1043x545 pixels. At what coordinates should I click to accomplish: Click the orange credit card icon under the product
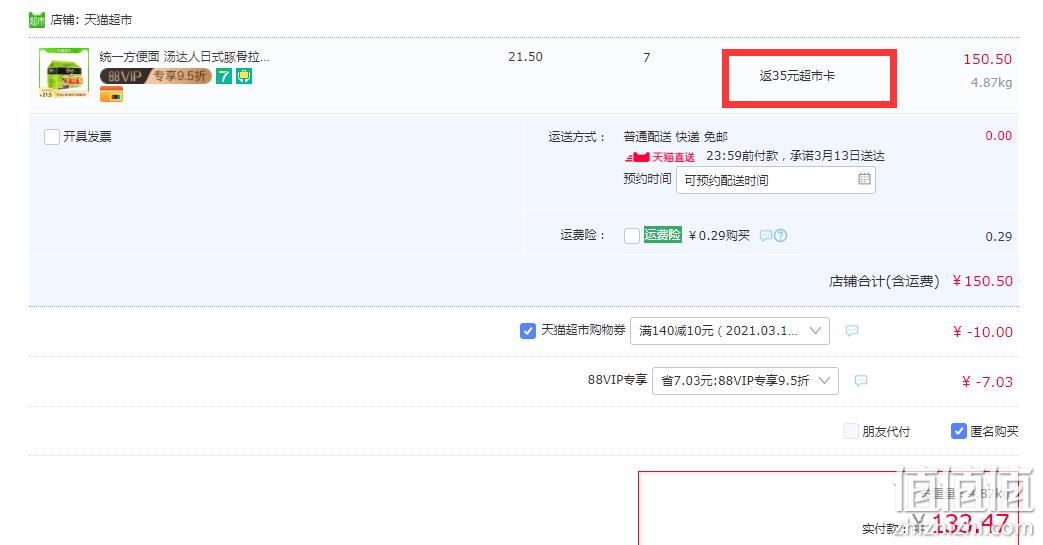tap(112, 95)
